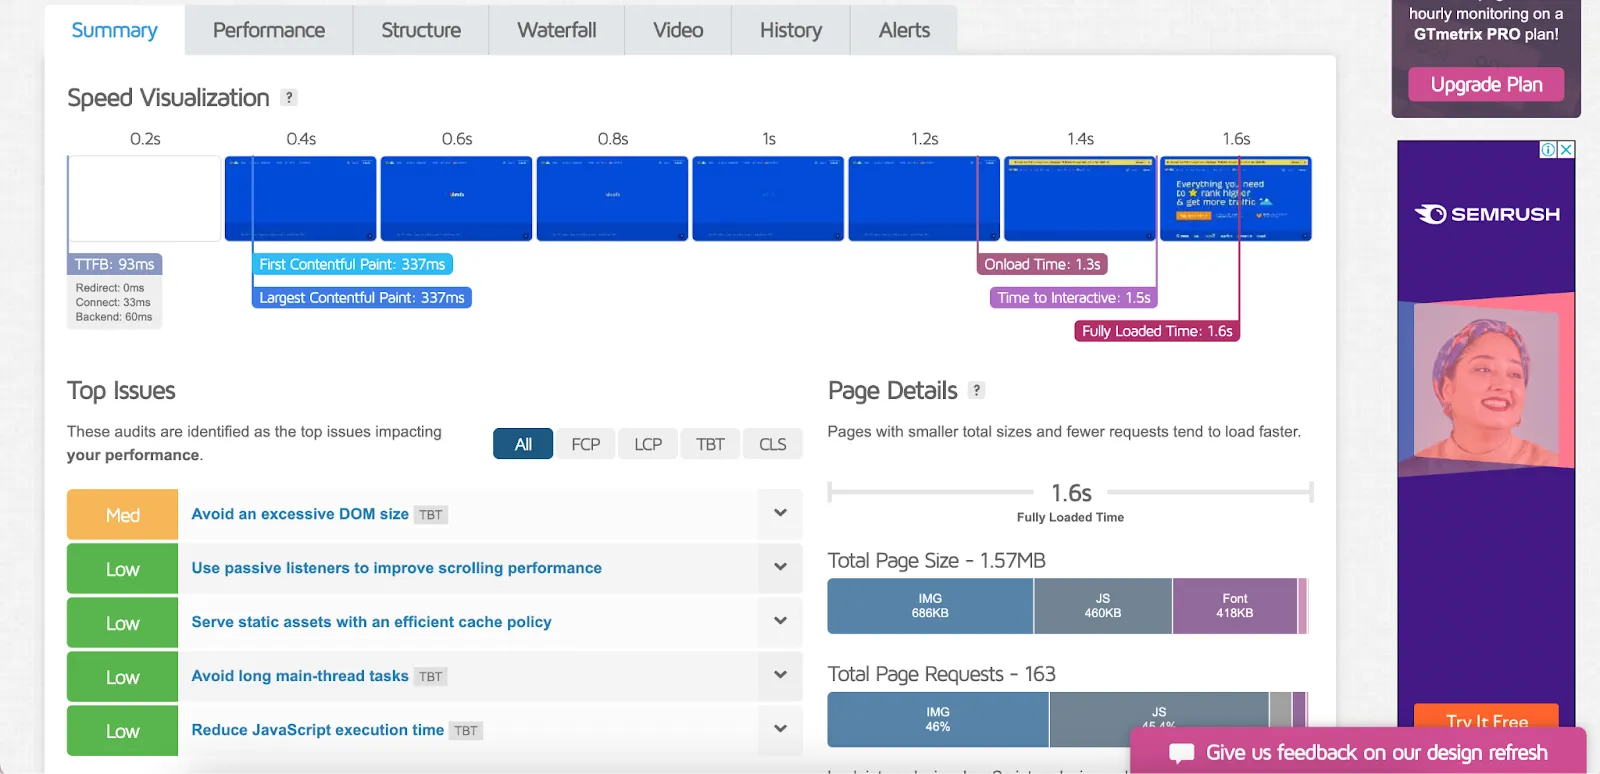Click the ad info icon on Semrush banner
Screen dimensions: 1600x774
[1548, 150]
